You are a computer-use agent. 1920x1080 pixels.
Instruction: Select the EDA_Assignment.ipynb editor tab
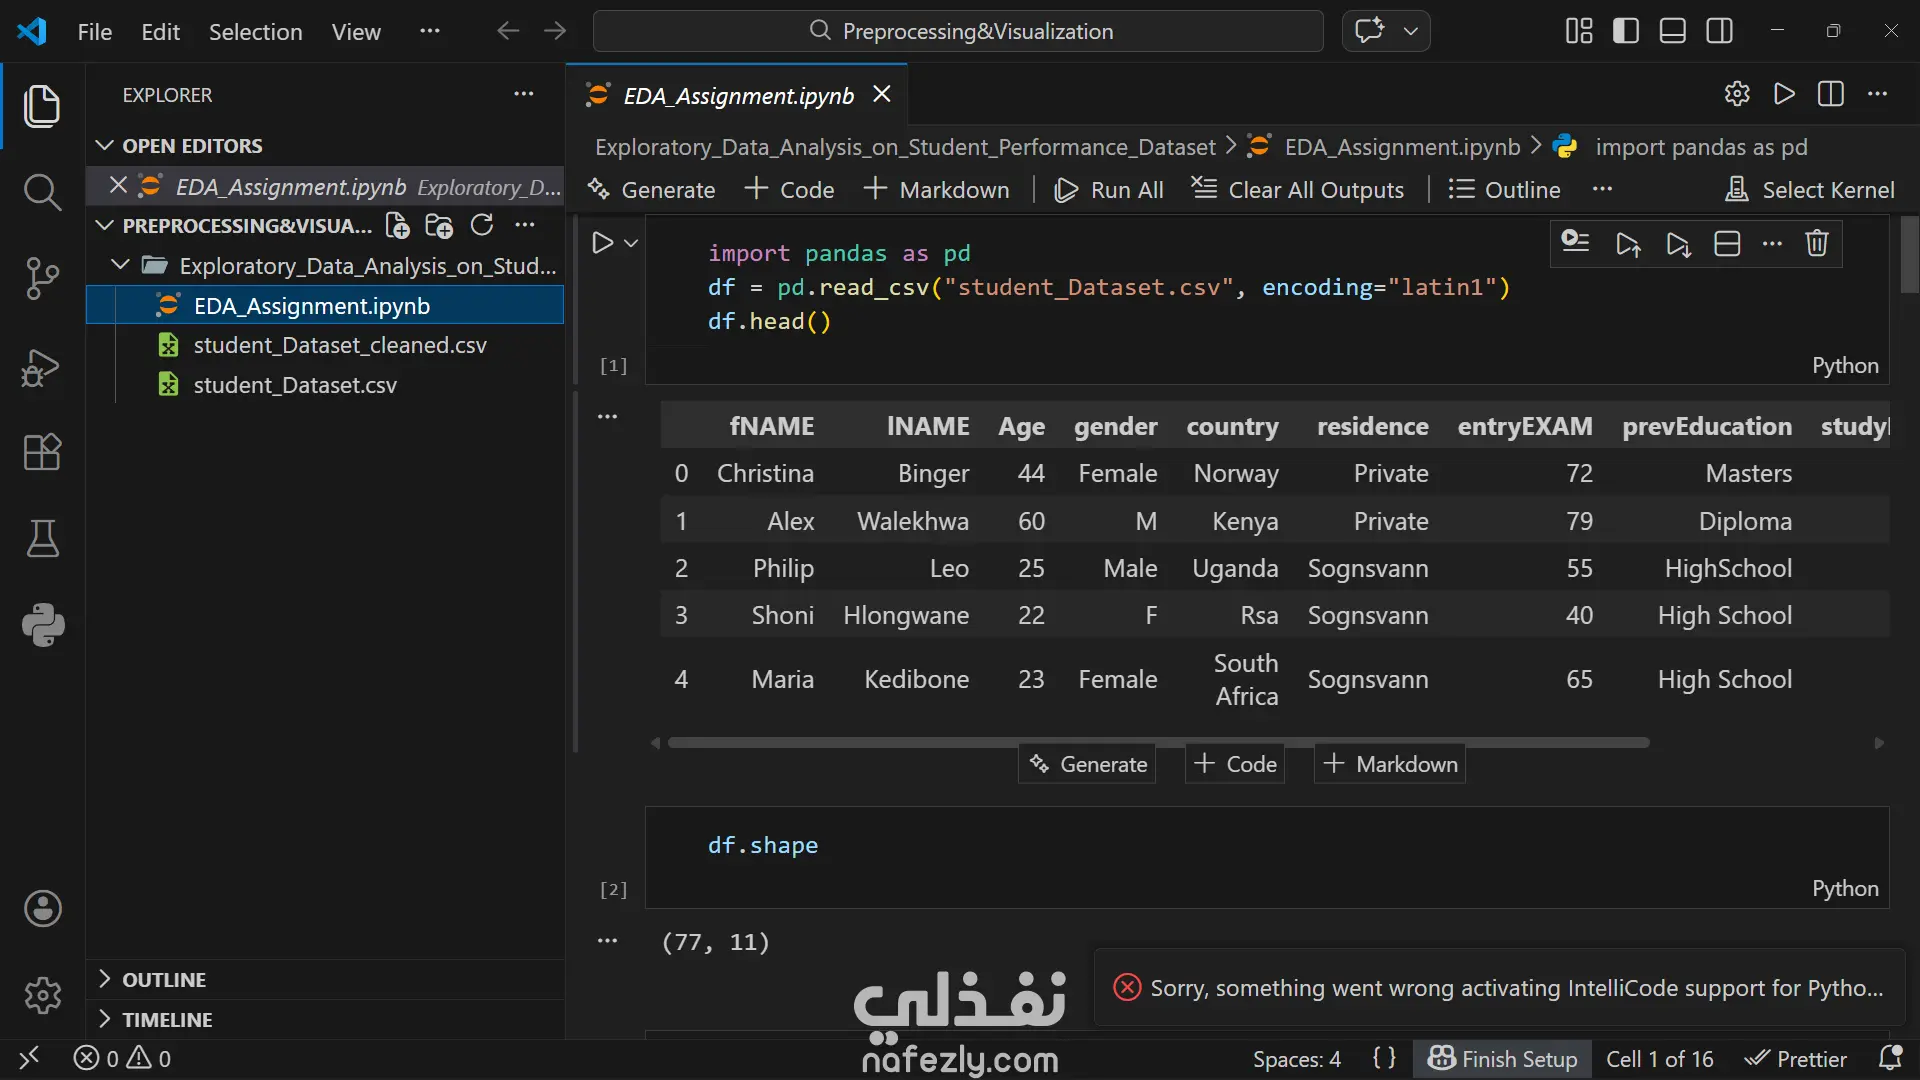pyautogui.click(x=738, y=95)
